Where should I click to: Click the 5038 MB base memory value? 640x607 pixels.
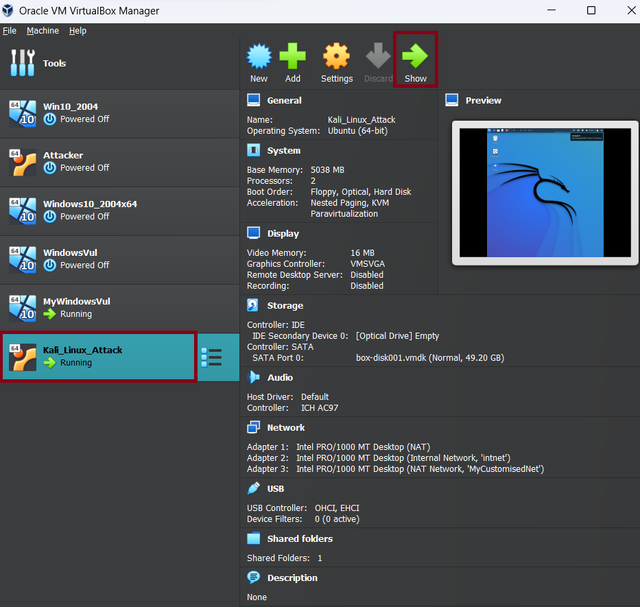click(327, 170)
